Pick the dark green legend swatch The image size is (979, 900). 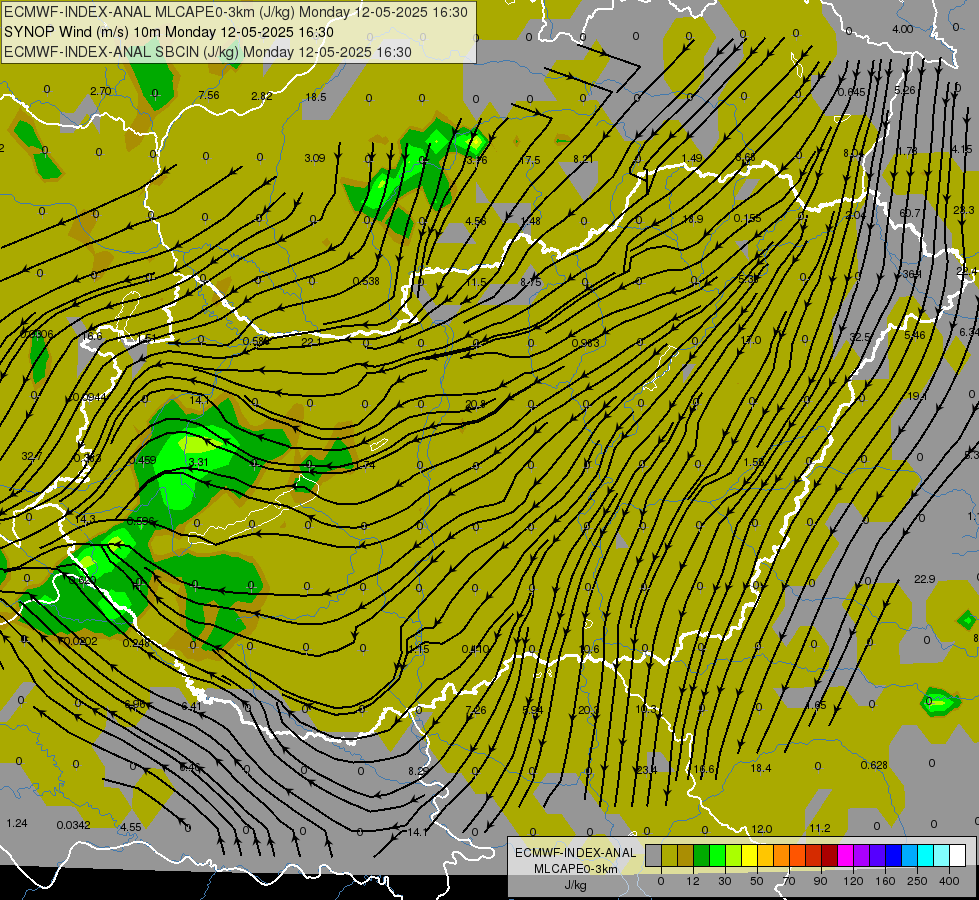pyautogui.click(x=701, y=855)
